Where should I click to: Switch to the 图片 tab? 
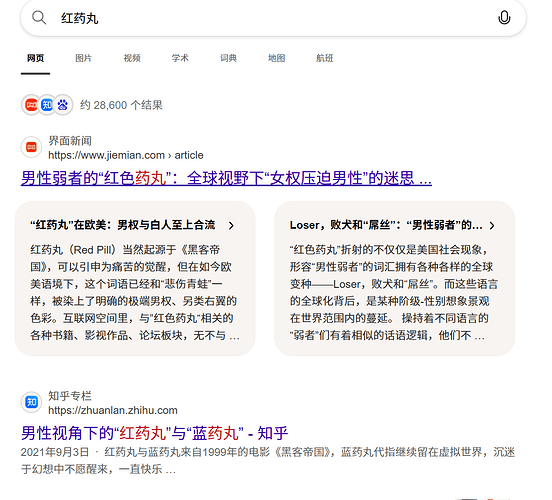pos(83,58)
